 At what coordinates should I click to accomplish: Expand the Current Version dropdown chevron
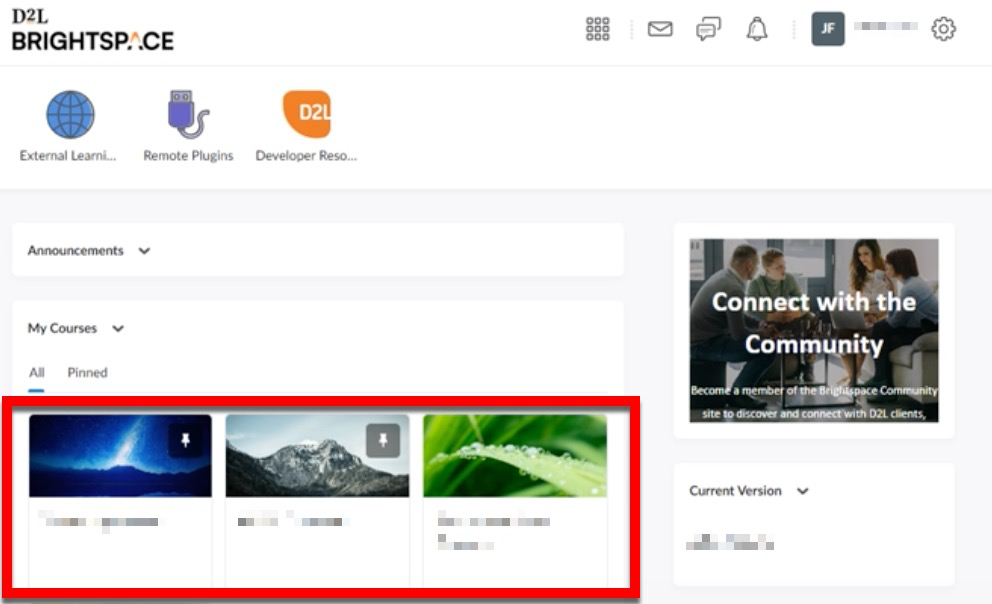click(802, 491)
